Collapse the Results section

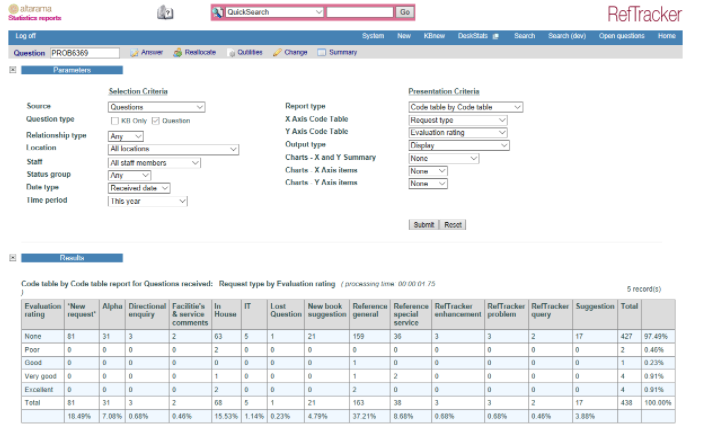click(x=12, y=257)
